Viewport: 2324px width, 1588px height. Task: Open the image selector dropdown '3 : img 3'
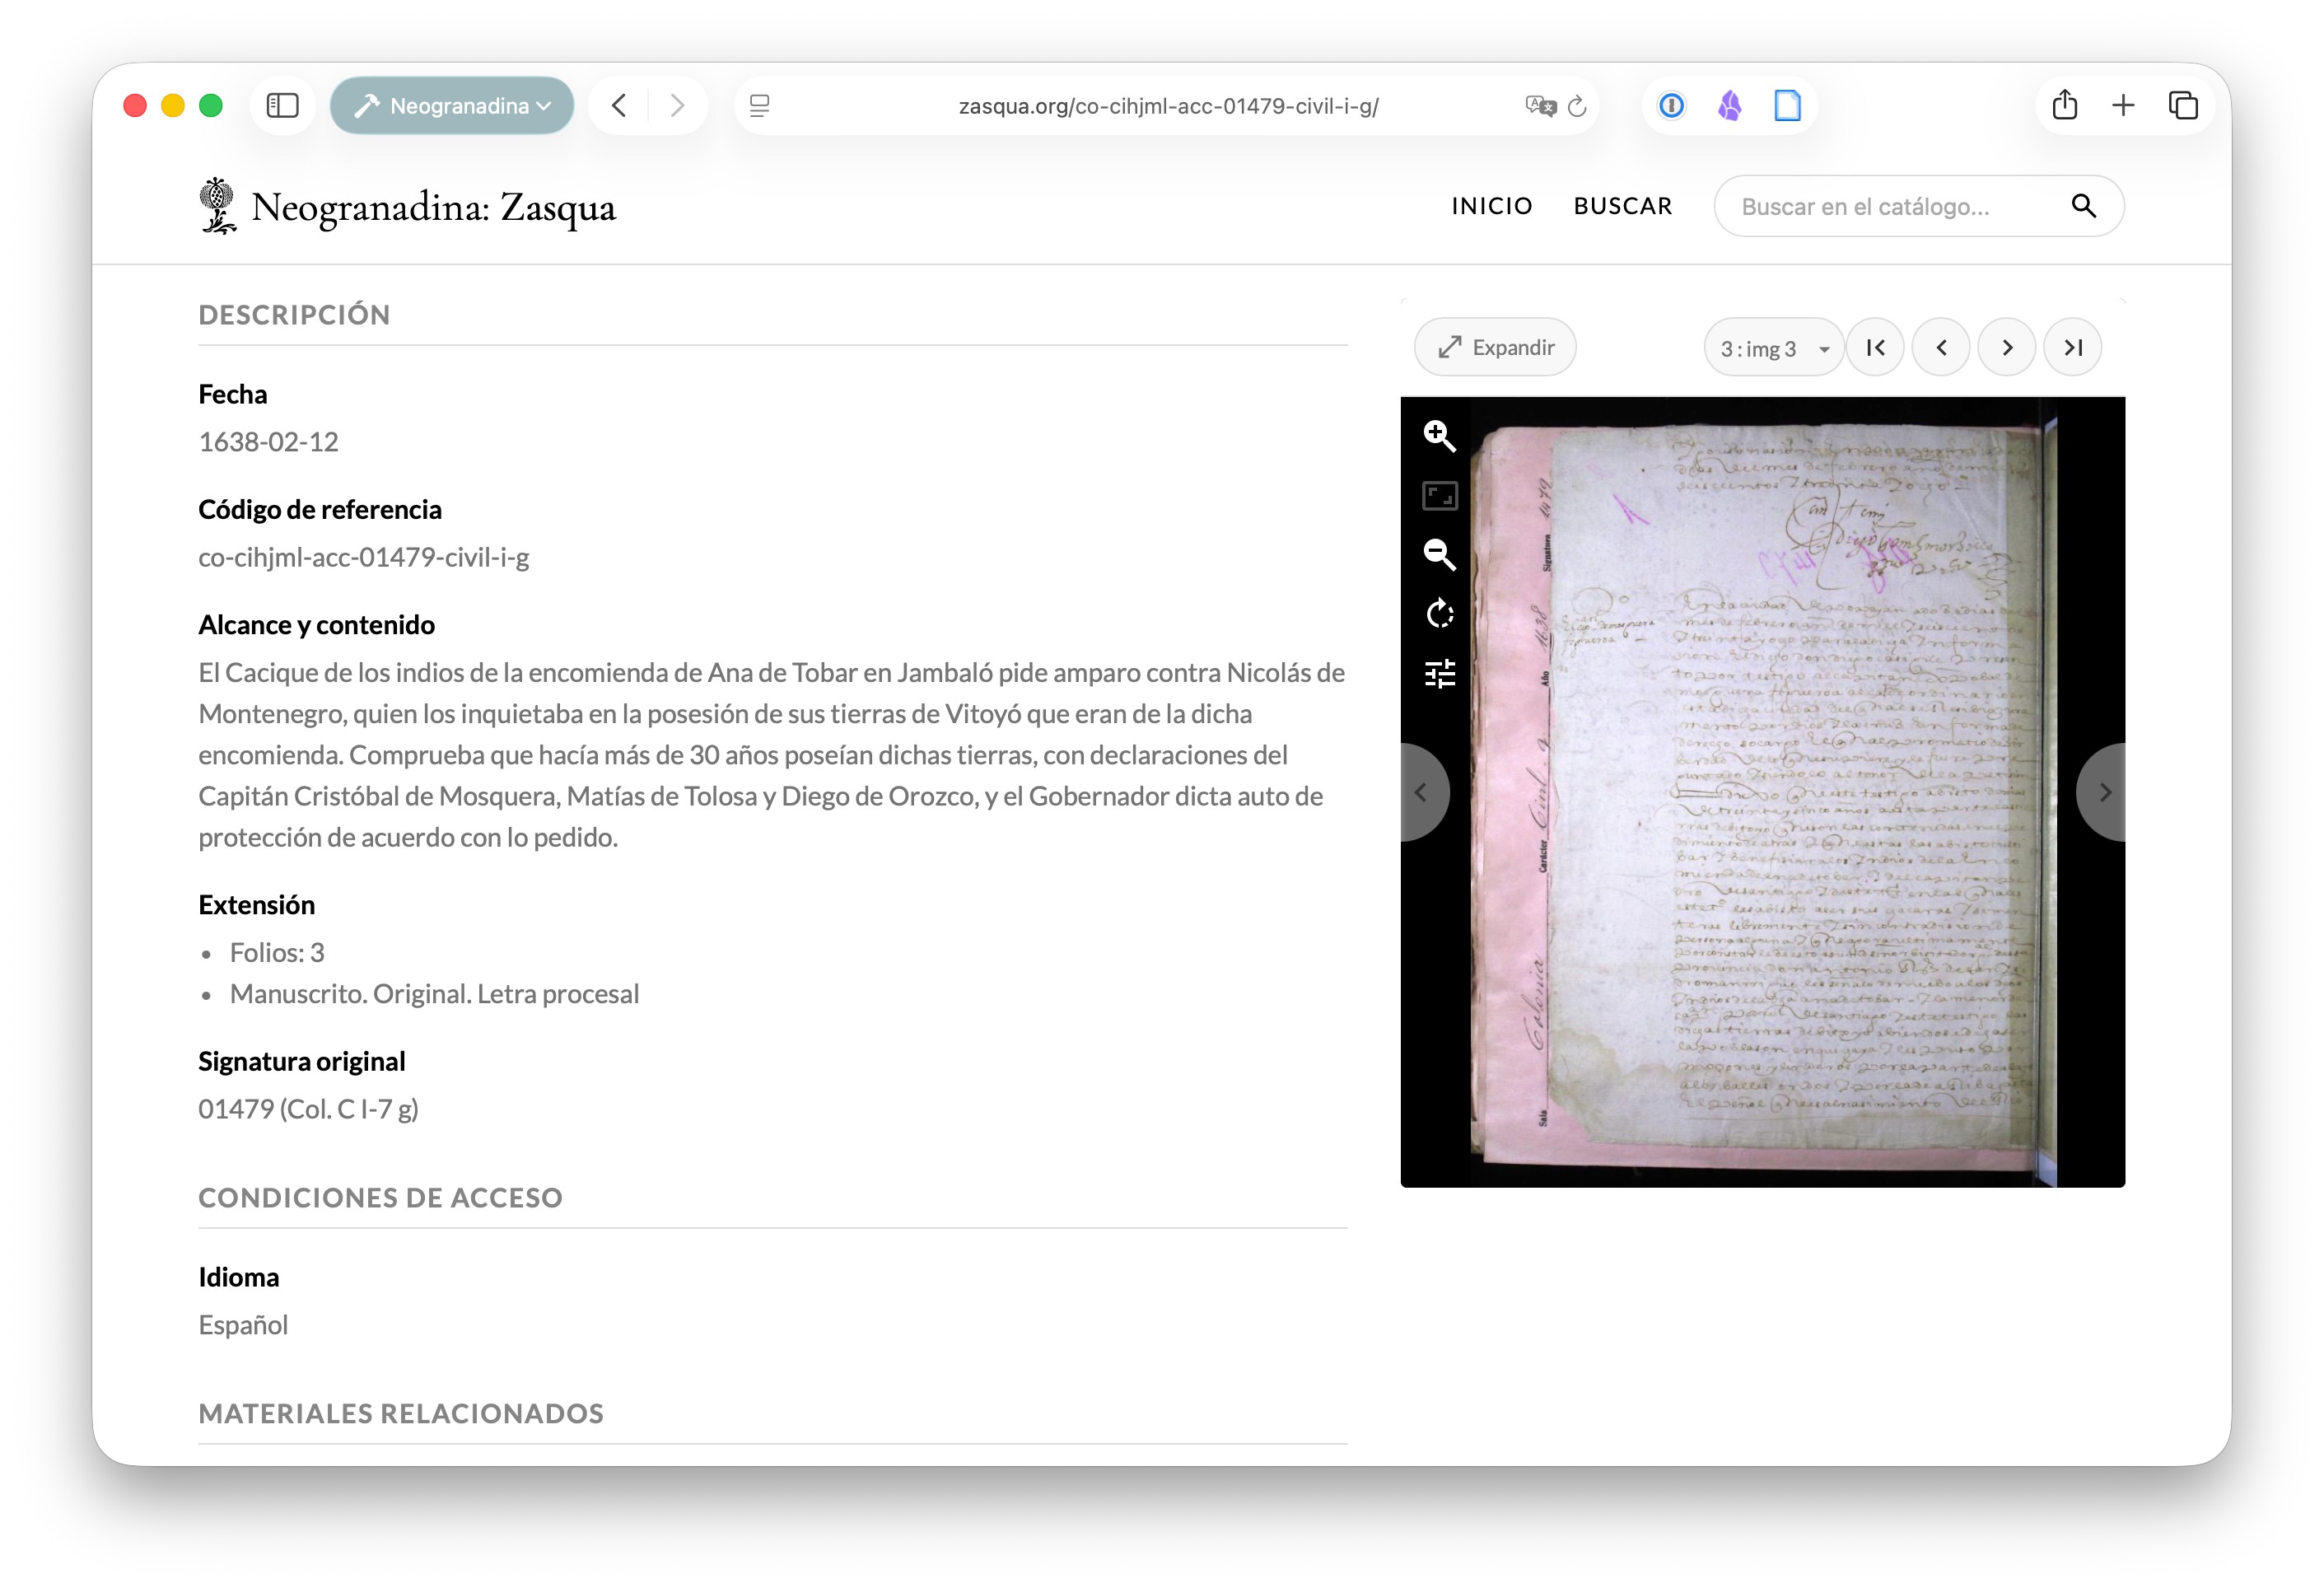[1773, 348]
